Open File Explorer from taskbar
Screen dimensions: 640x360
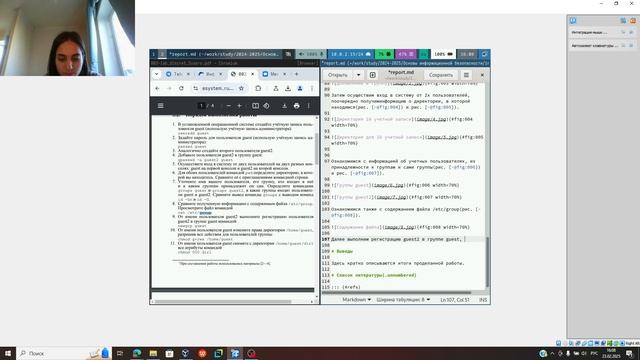[153, 353]
